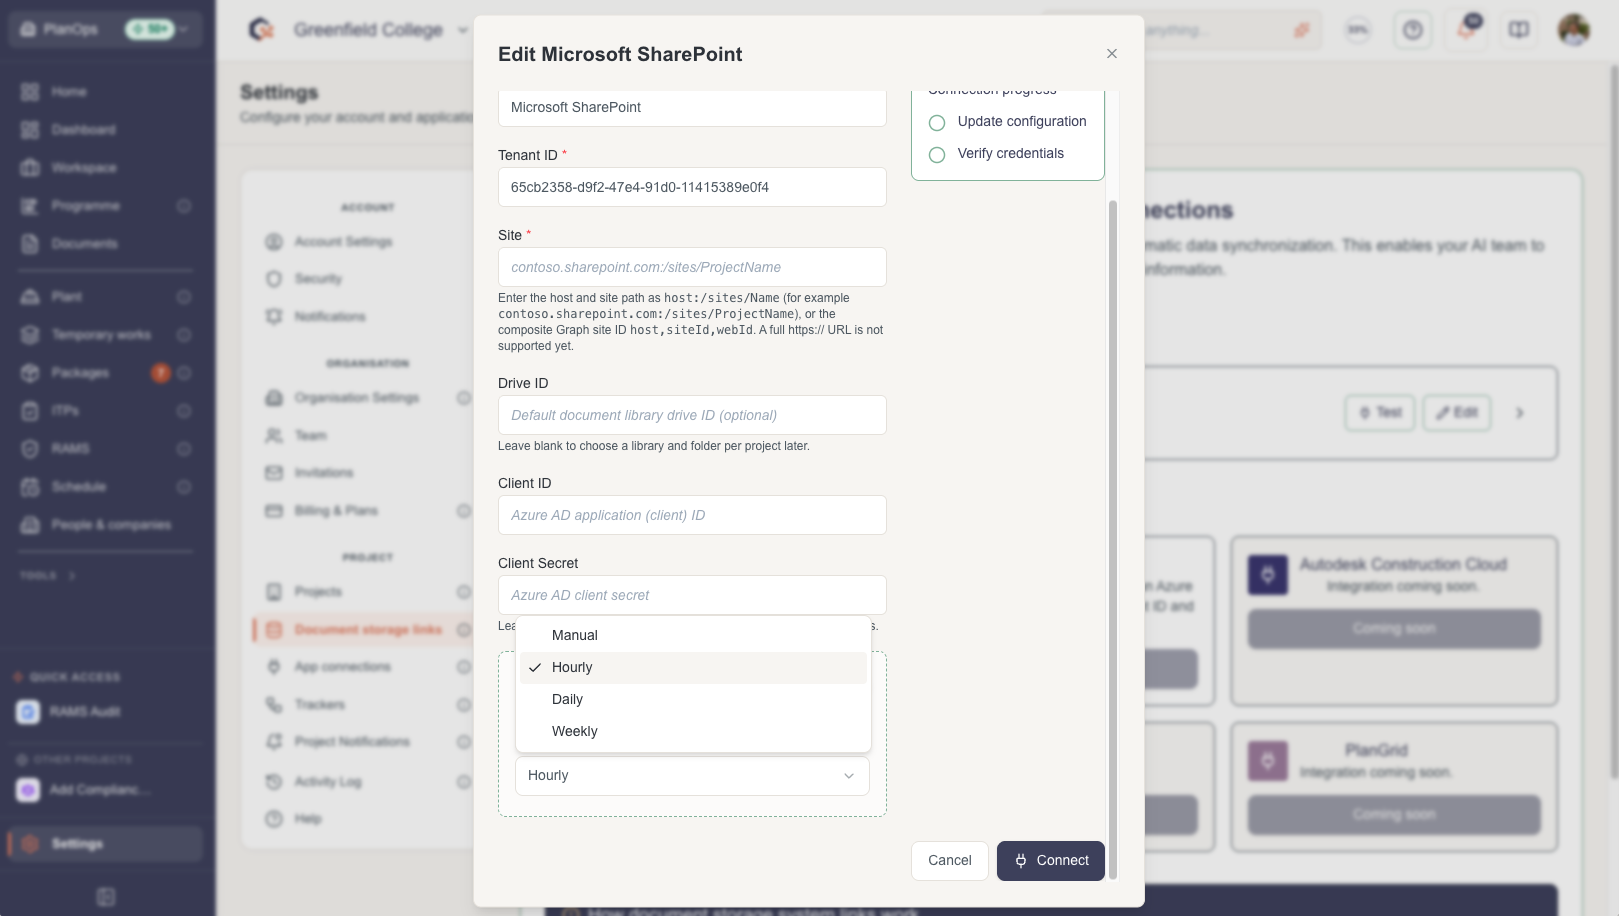Choose the checked Hourly option
This screenshot has width=1619, height=916.
pyautogui.click(x=693, y=668)
